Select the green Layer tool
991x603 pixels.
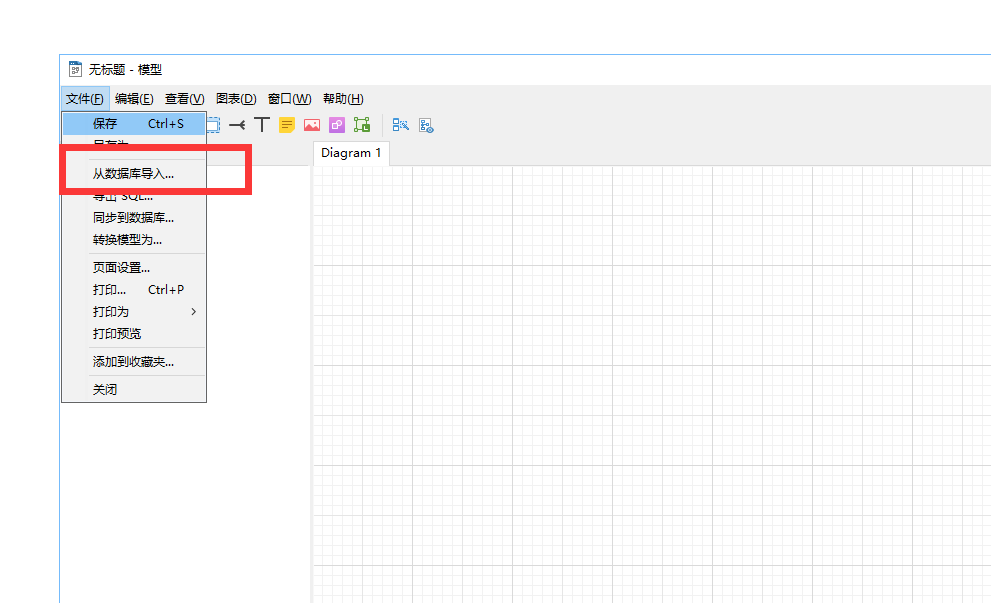point(362,125)
